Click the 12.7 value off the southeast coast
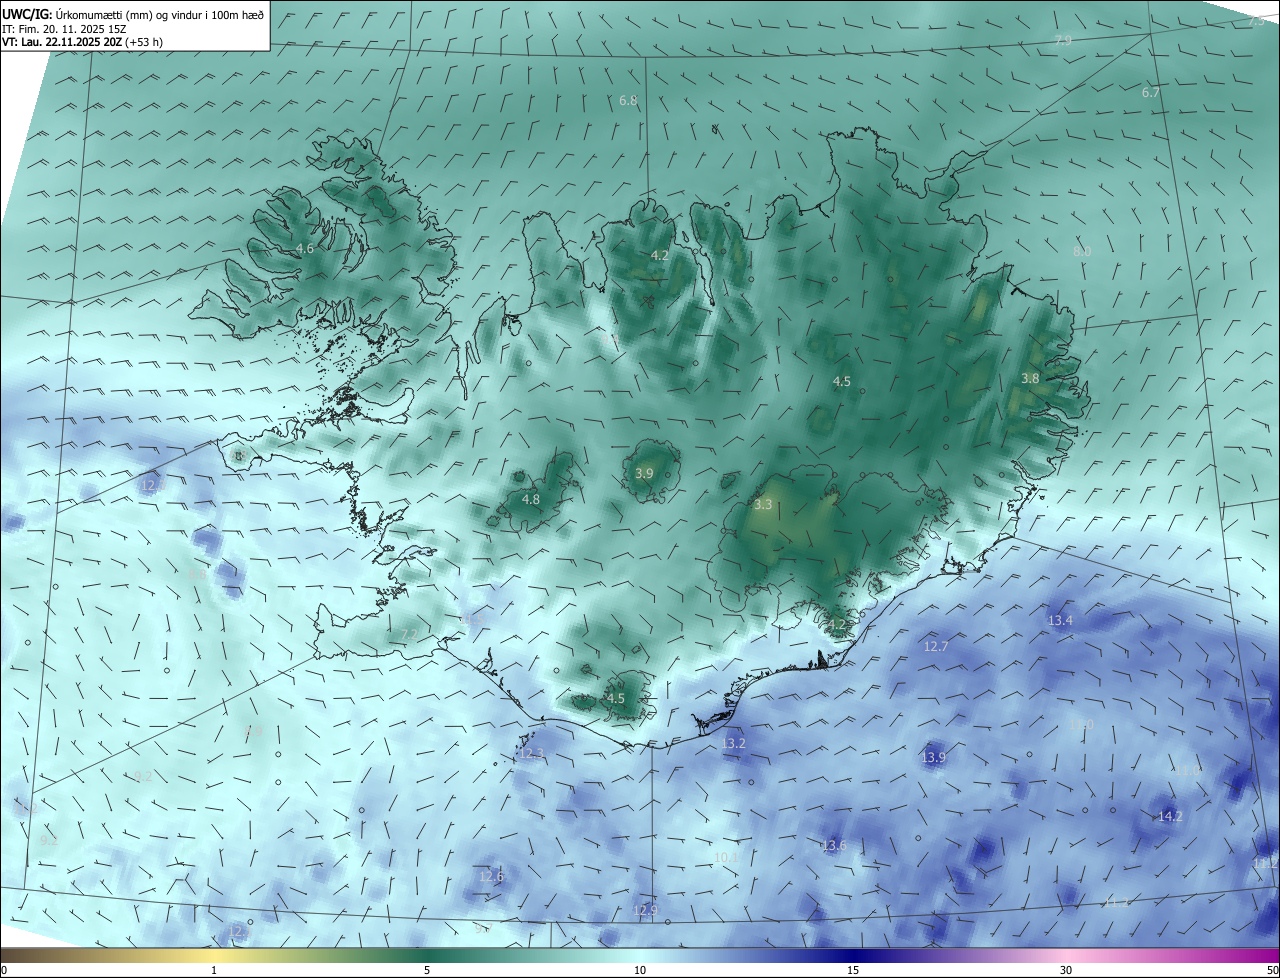The width and height of the screenshot is (1280, 978). pos(935,646)
